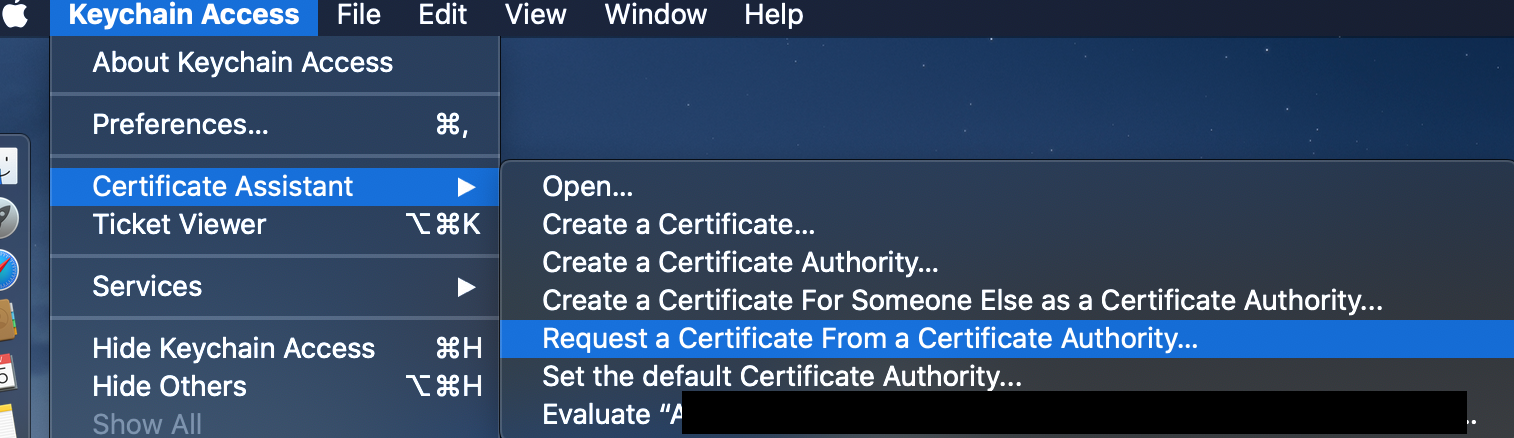This screenshot has height=438, width=1514.
Task: Select Create a Certificate For Someone Else…
Action: pos(1007,300)
